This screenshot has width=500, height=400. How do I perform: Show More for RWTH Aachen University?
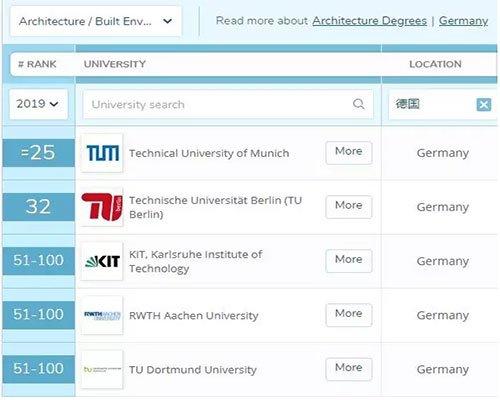pyautogui.click(x=349, y=315)
